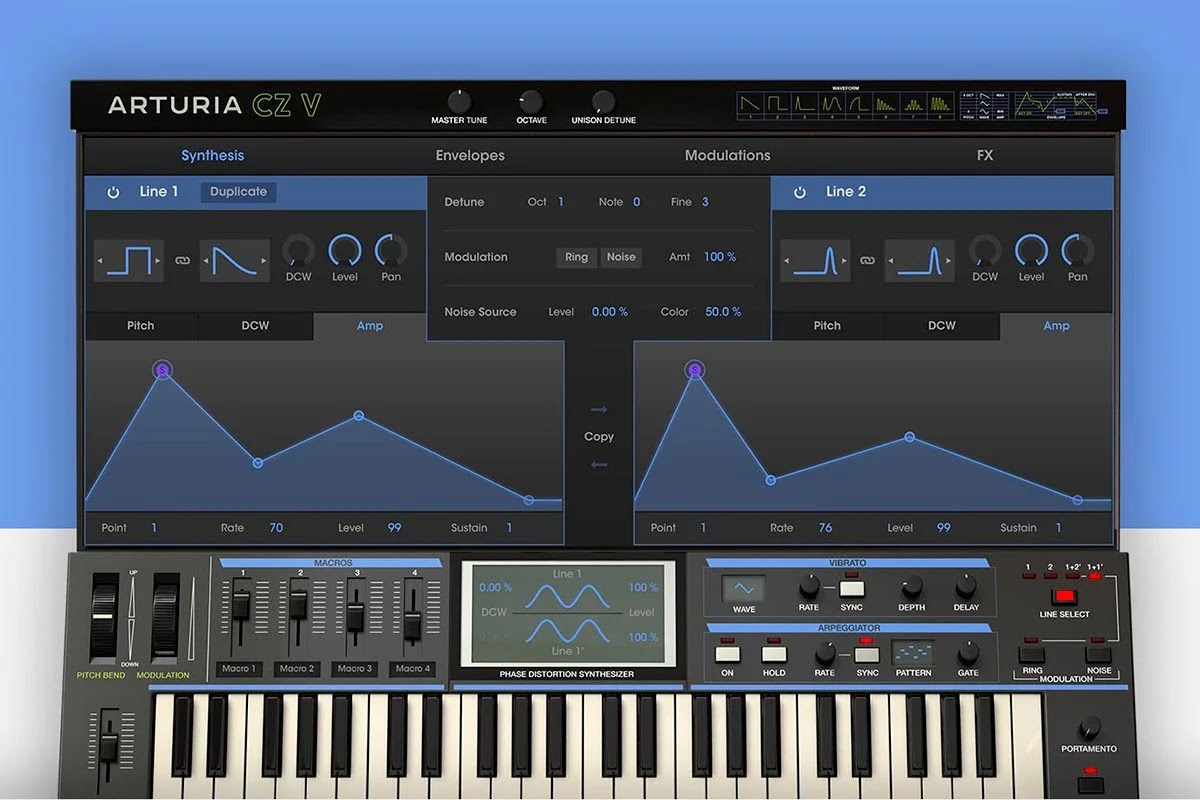Image resolution: width=1200 pixels, height=800 pixels.
Task: Open the Arpeggiator PATTERN display
Action: (913, 653)
